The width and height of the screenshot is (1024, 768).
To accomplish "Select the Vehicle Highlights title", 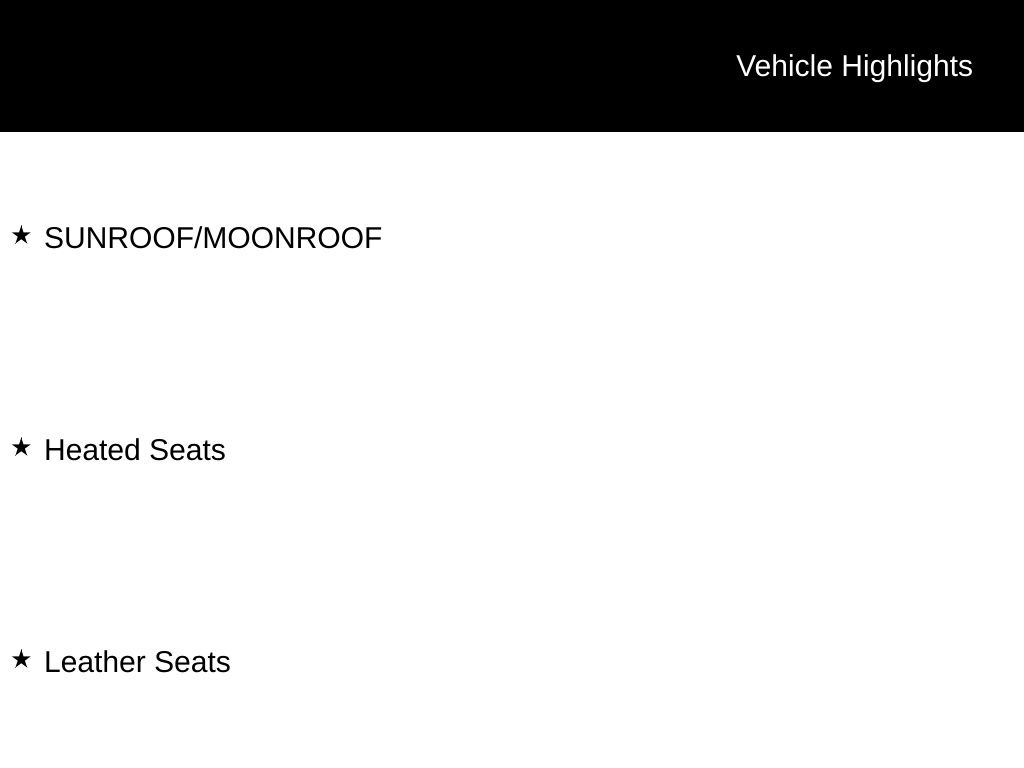I will 854,66.
